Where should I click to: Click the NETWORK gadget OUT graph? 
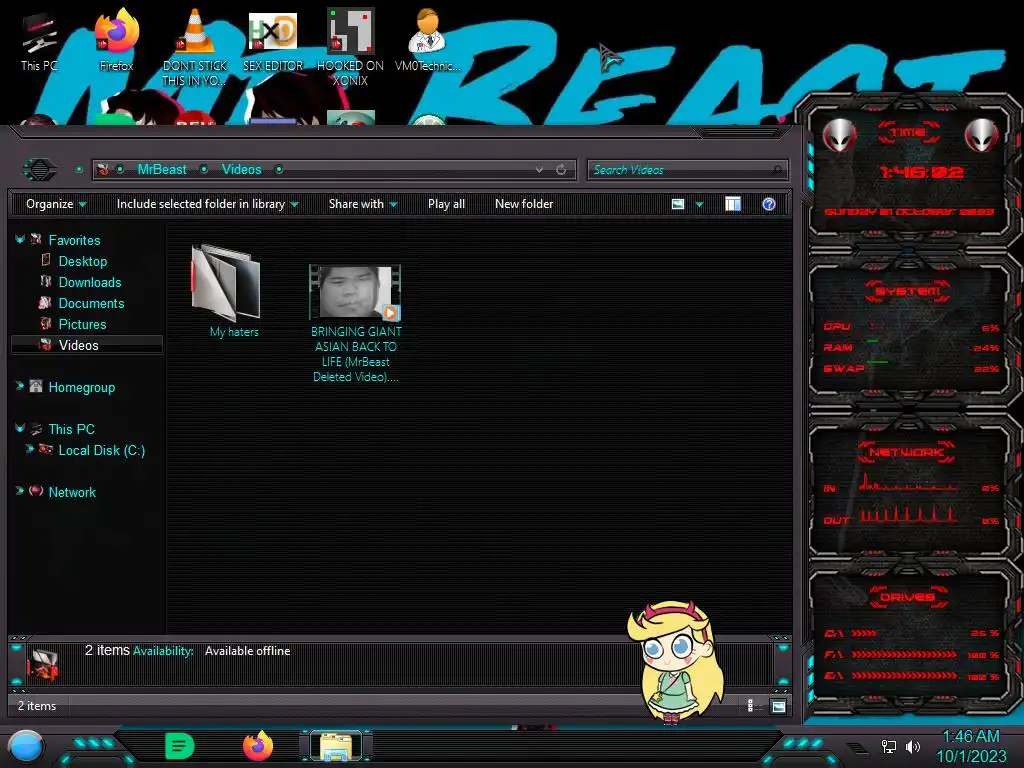point(908,514)
